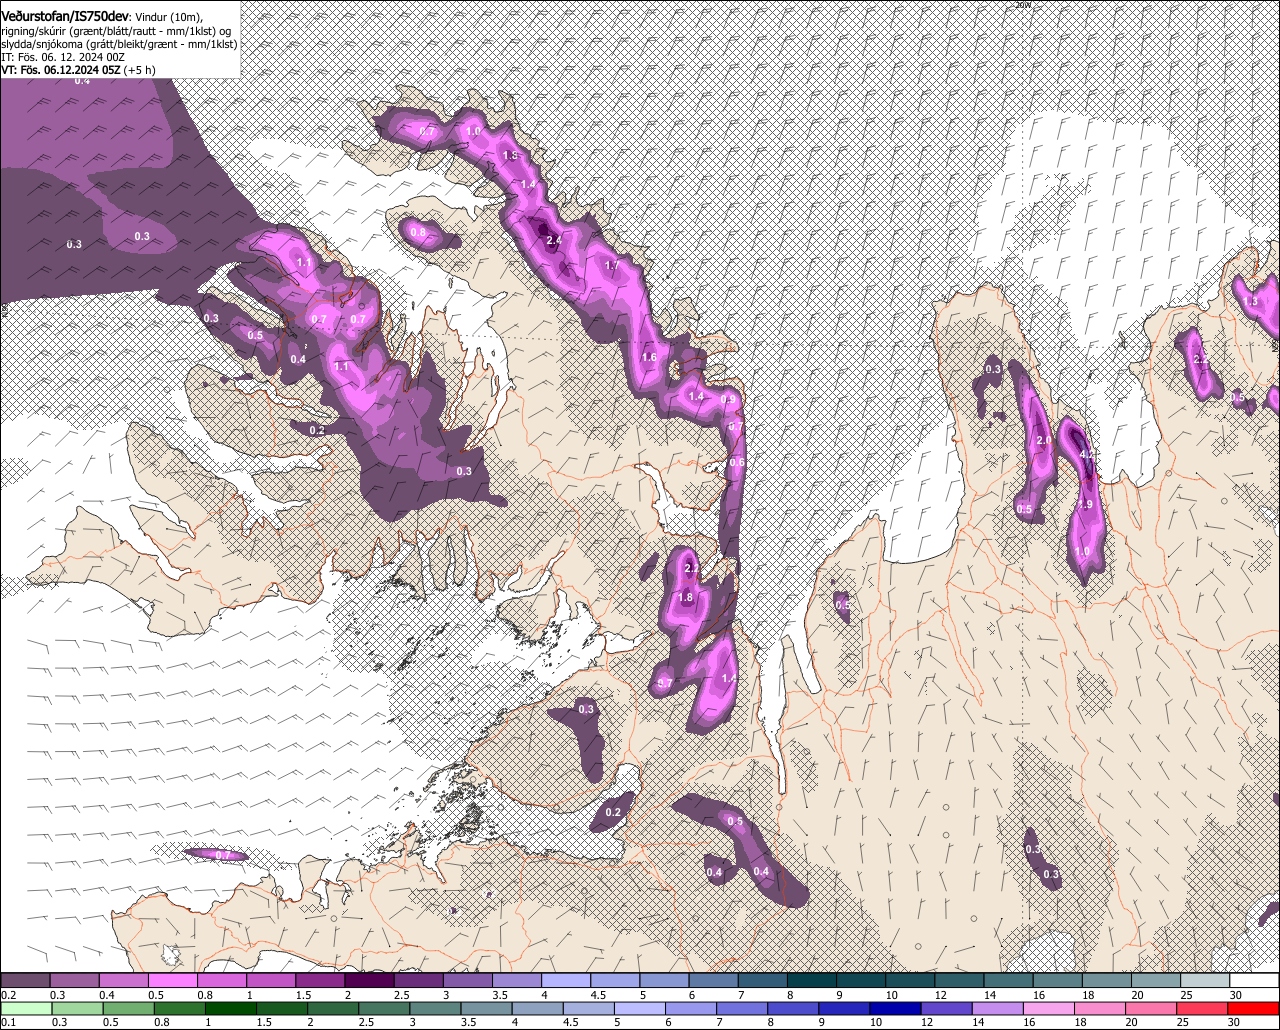Screen dimensions: 1280x1030
Task: Choose the light grey swatch at 25, upper legend
Action: pos(1205,980)
